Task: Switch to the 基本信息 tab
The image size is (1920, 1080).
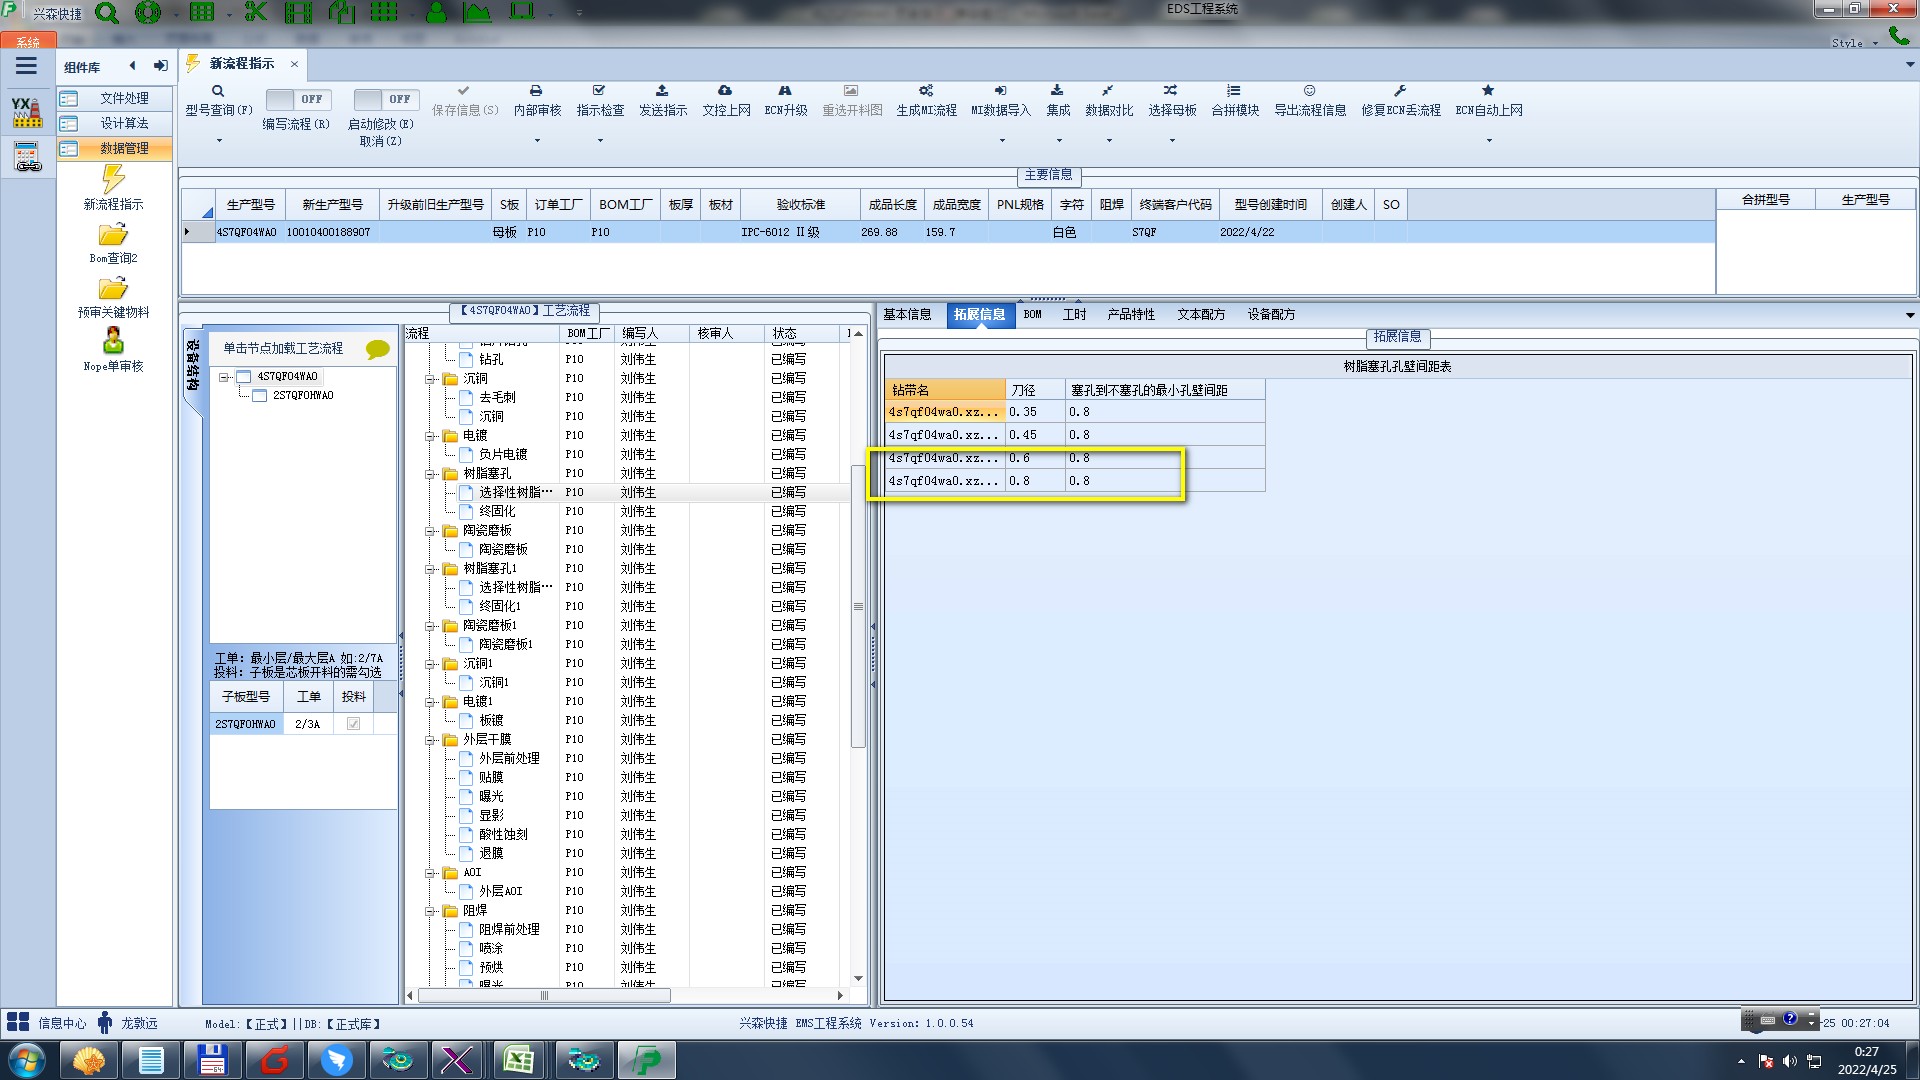Action: point(907,314)
